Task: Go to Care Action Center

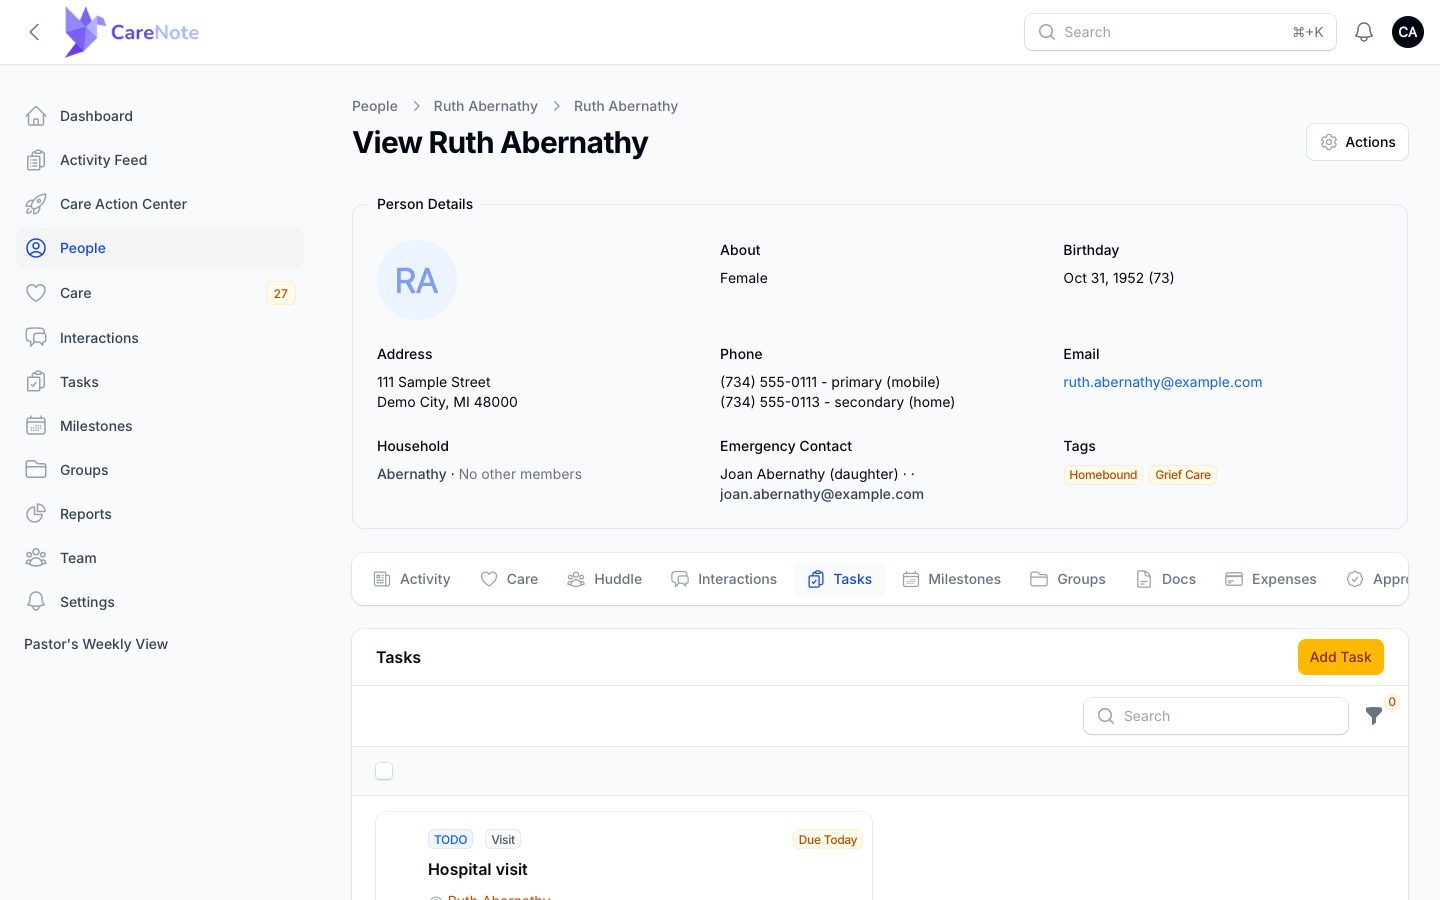Action: 160,204
